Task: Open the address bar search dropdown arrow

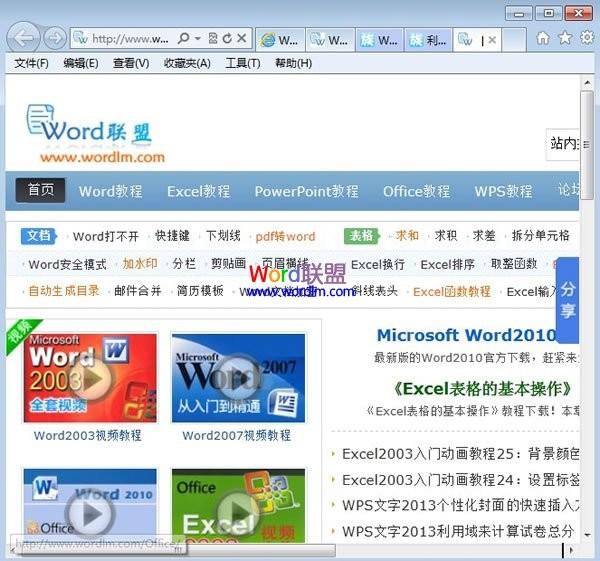Action: [x=198, y=38]
